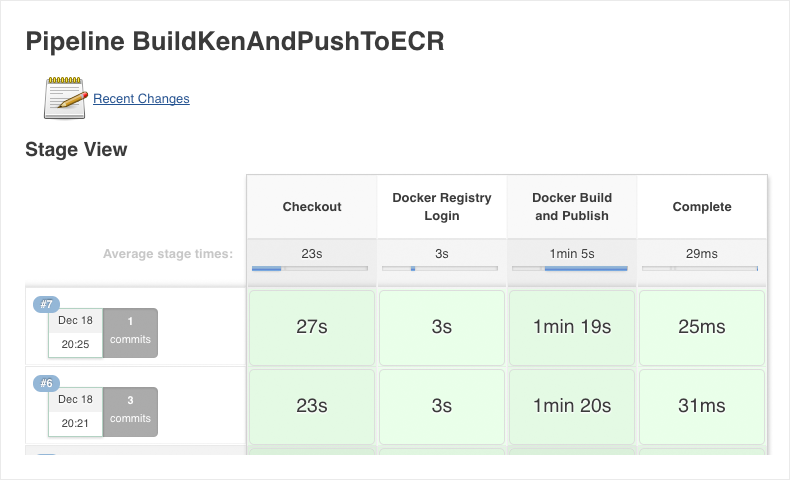Click the Dec 18 20:25 build date box
The height and width of the screenshot is (480, 790).
click(76, 333)
